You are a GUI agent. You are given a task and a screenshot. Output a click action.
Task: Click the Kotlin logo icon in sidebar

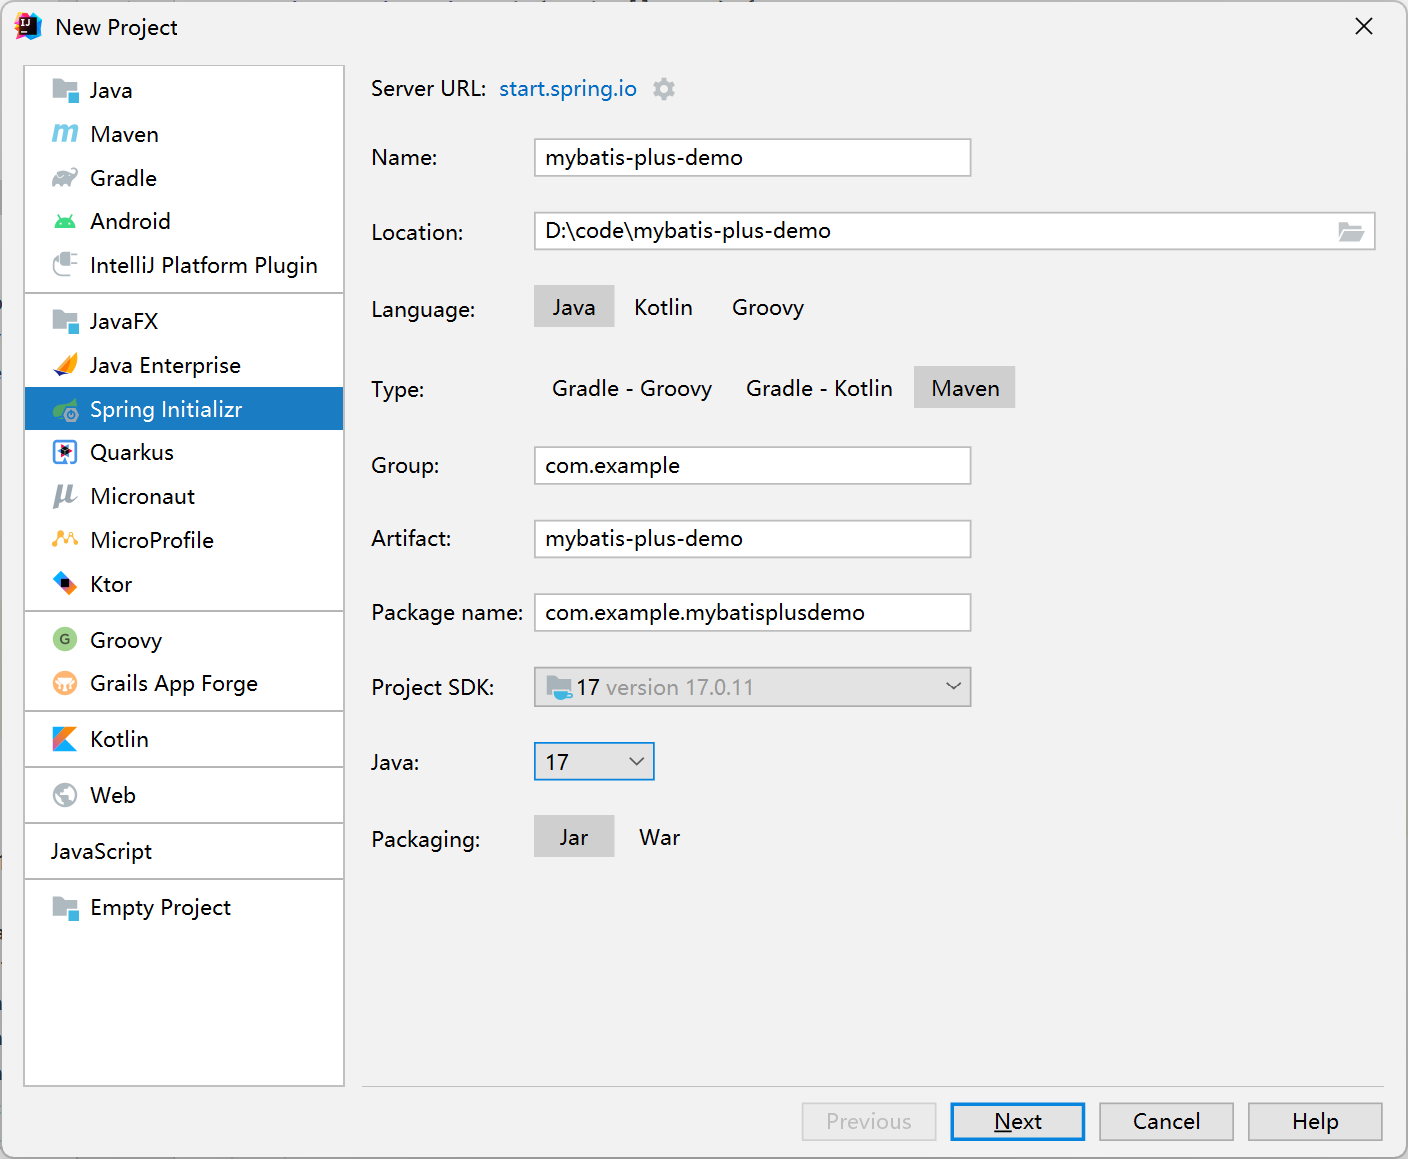pos(65,739)
